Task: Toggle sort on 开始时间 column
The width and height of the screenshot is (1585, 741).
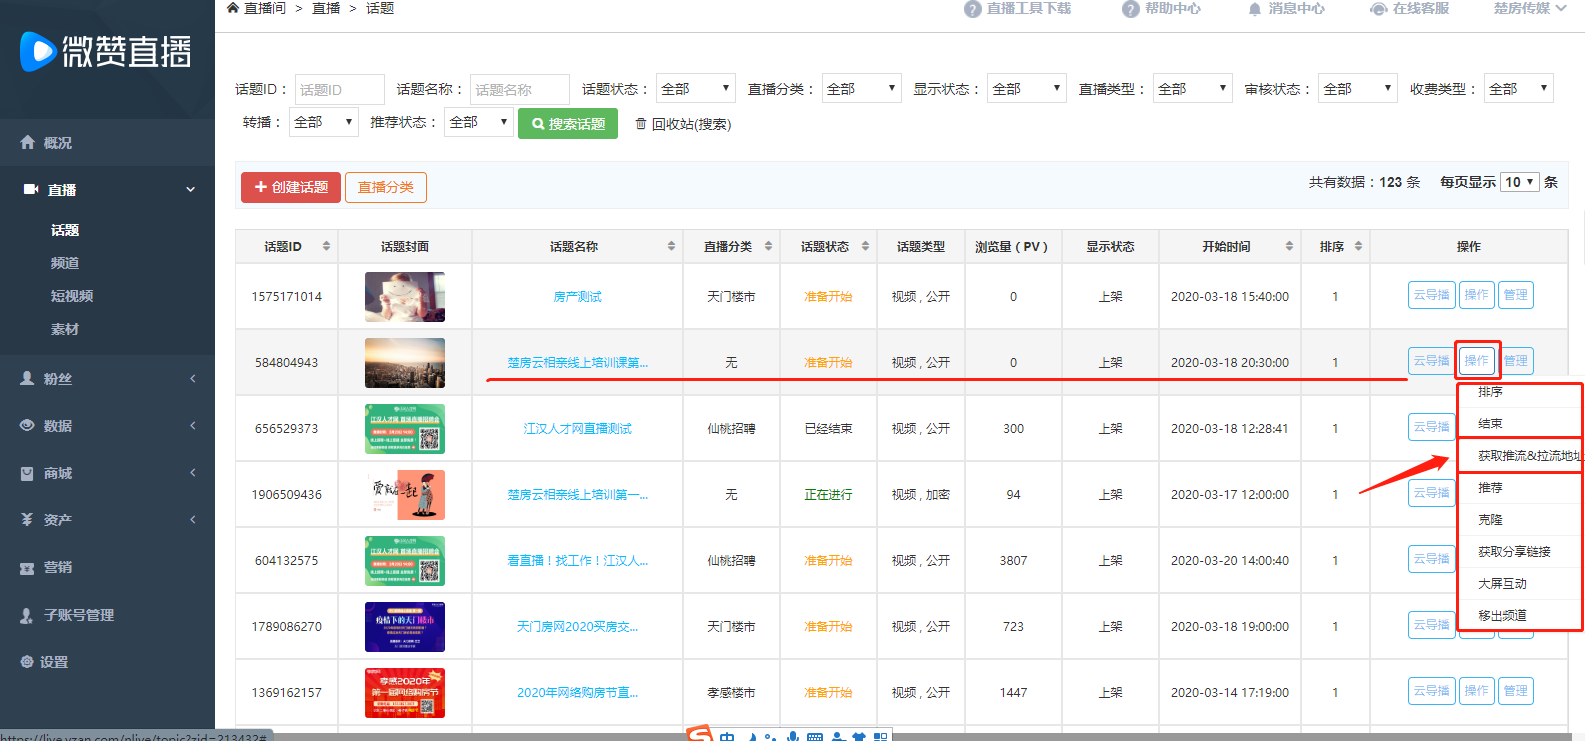Action: [x=1289, y=246]
